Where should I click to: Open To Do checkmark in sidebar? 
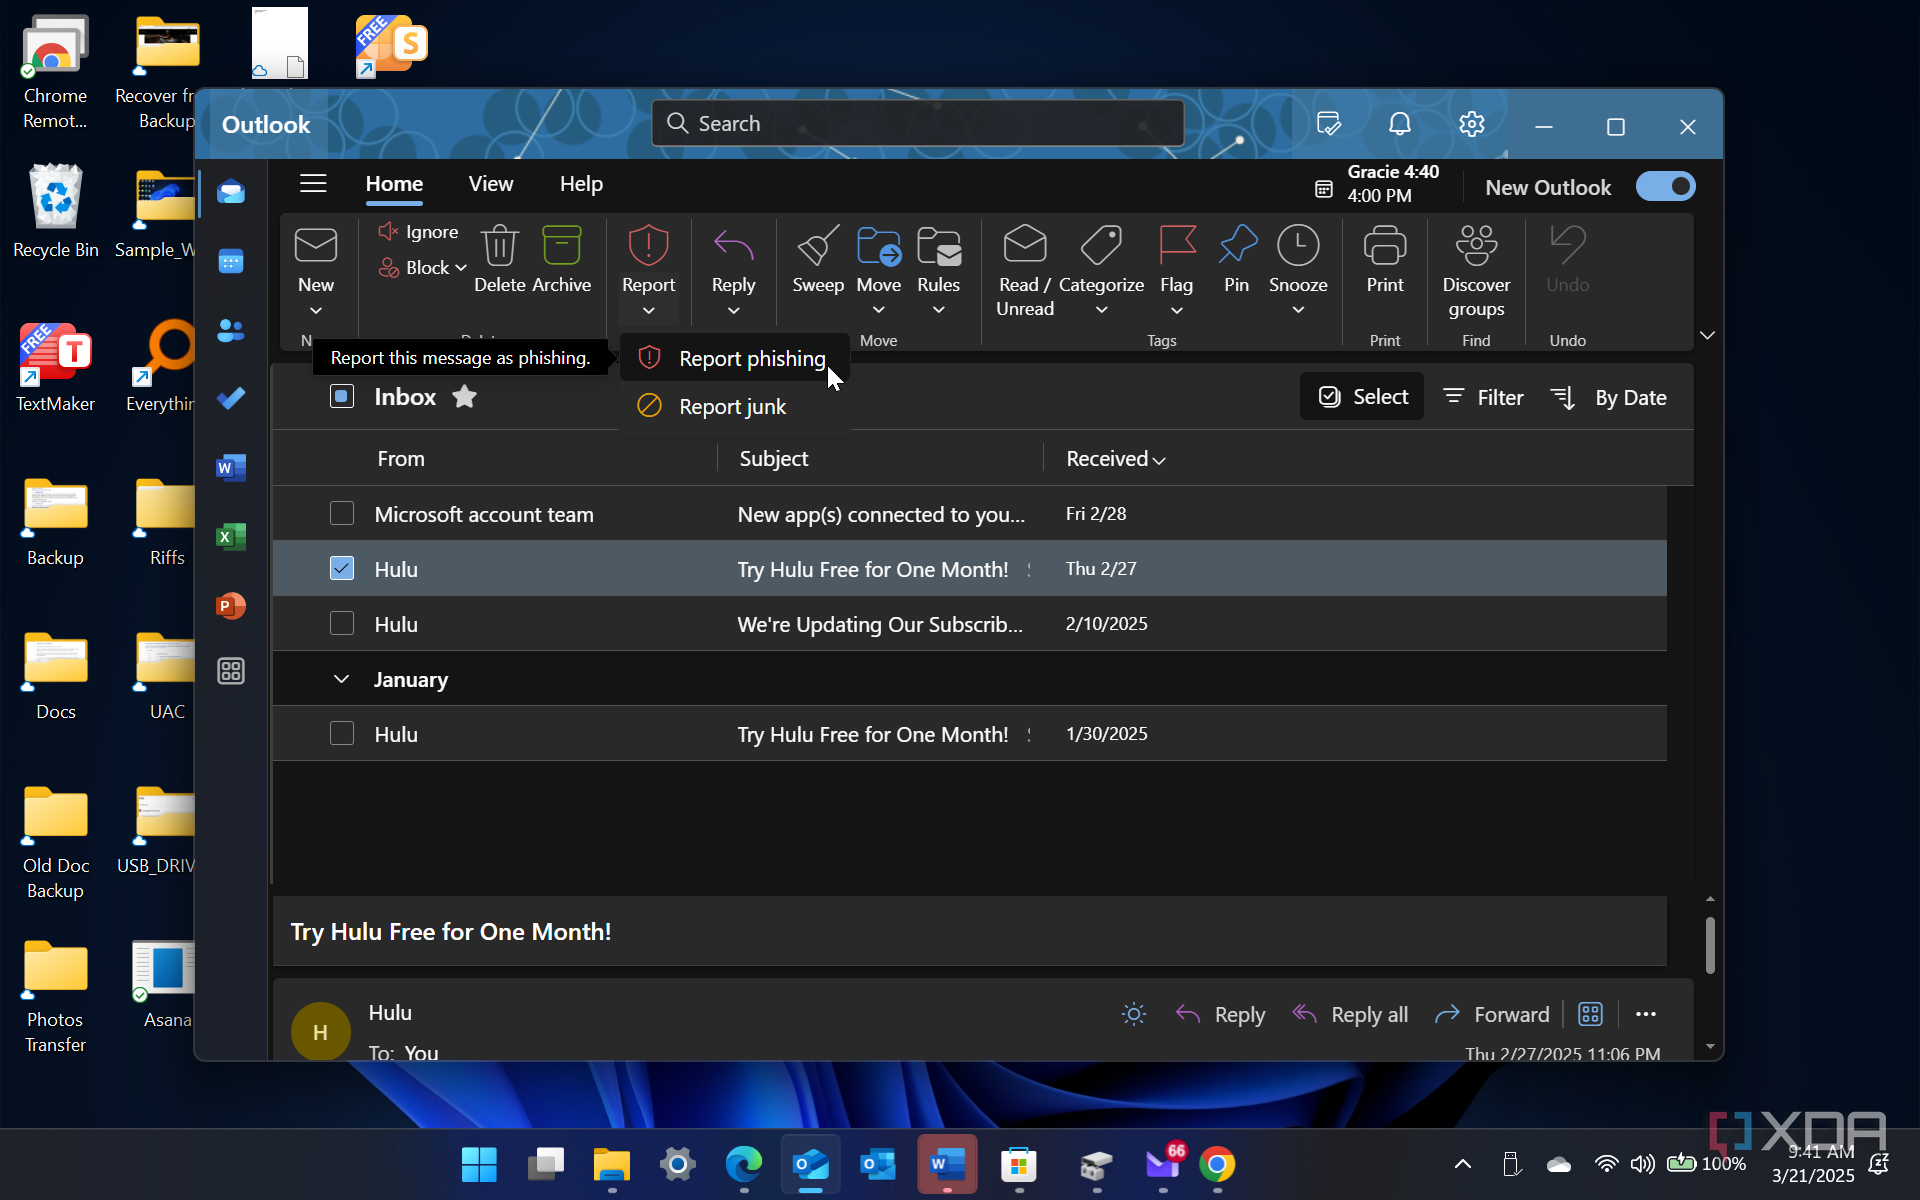point(231,398)
